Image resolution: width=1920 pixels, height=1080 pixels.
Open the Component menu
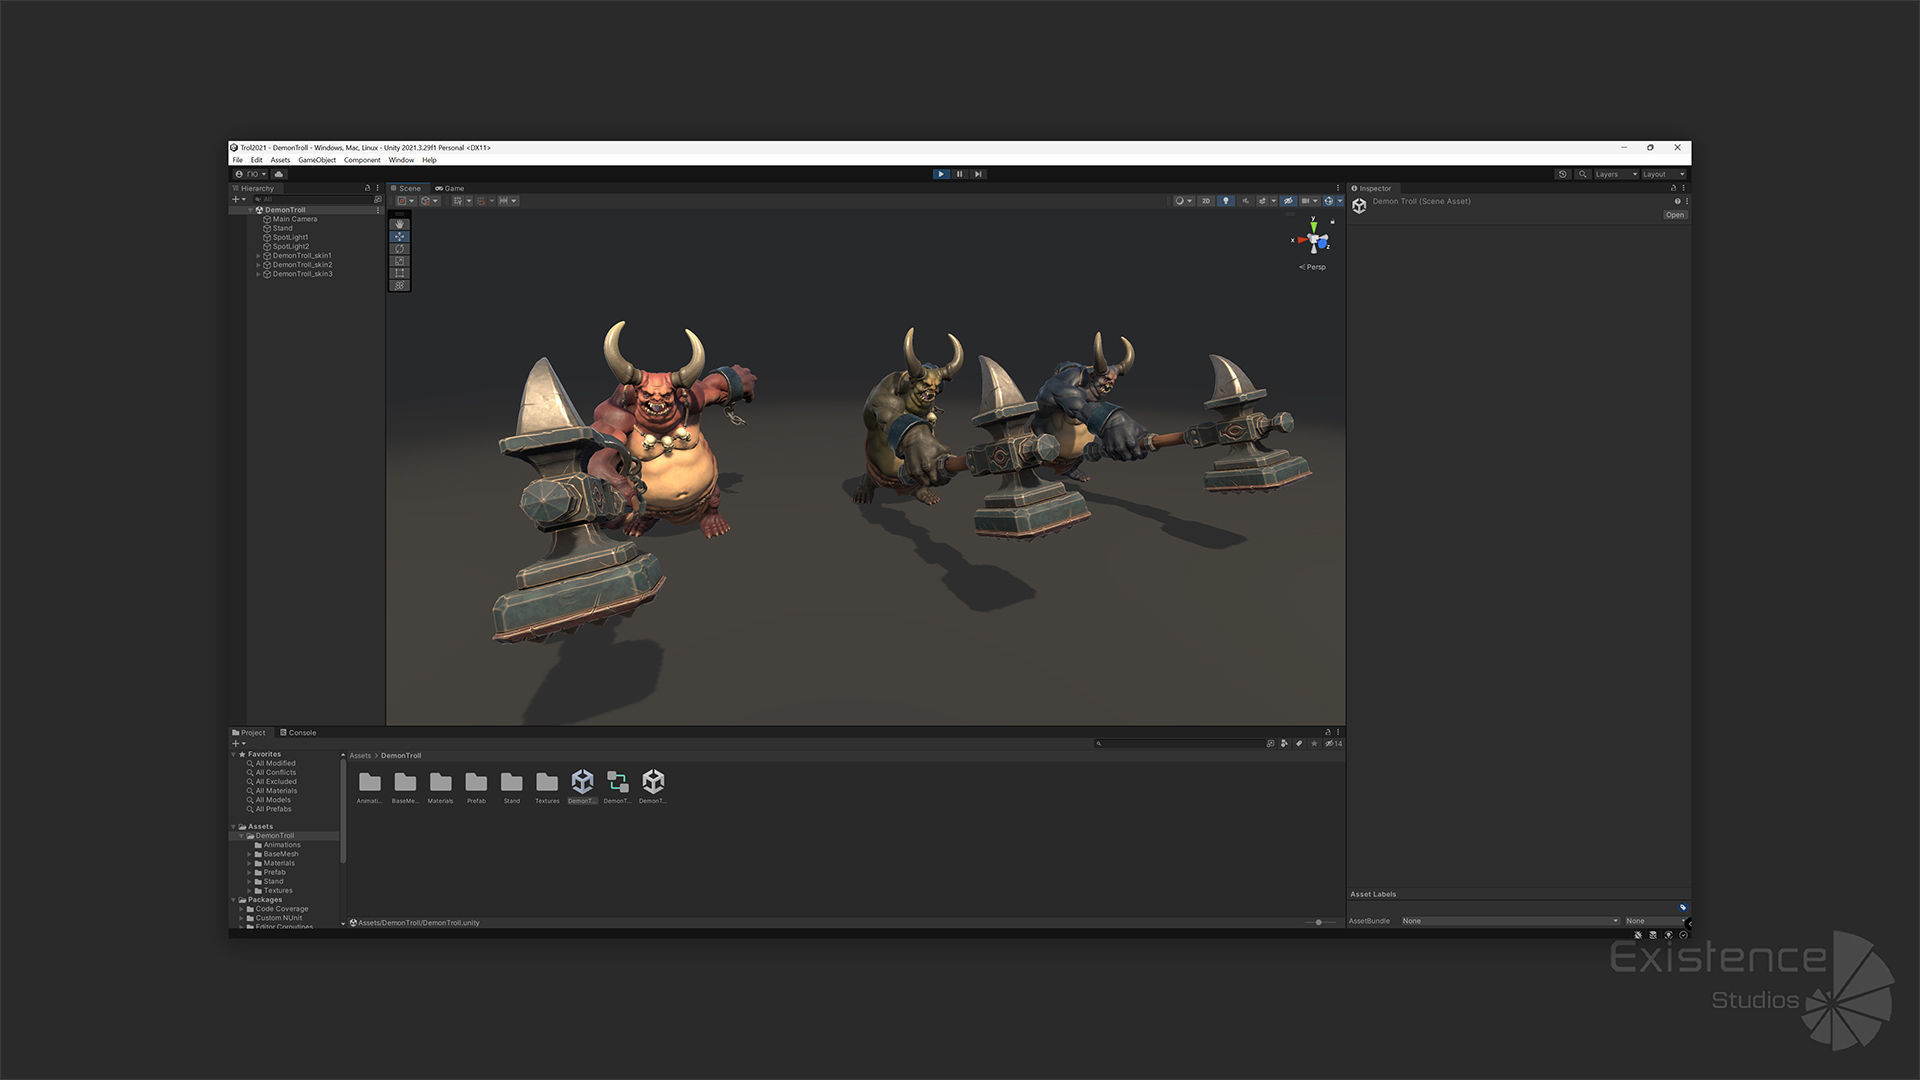362,160
